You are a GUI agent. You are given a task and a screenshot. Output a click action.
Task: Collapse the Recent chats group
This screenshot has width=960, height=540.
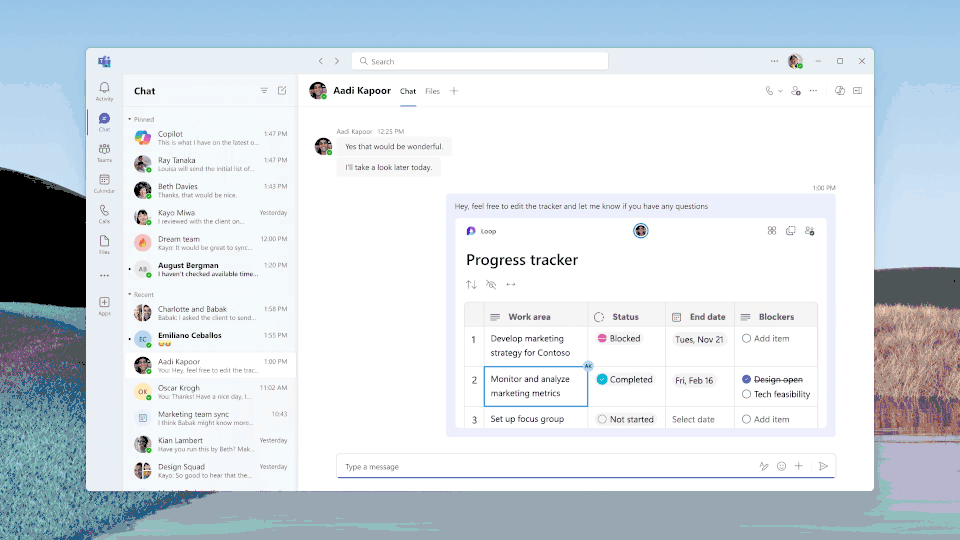click(x=130, y=294)
